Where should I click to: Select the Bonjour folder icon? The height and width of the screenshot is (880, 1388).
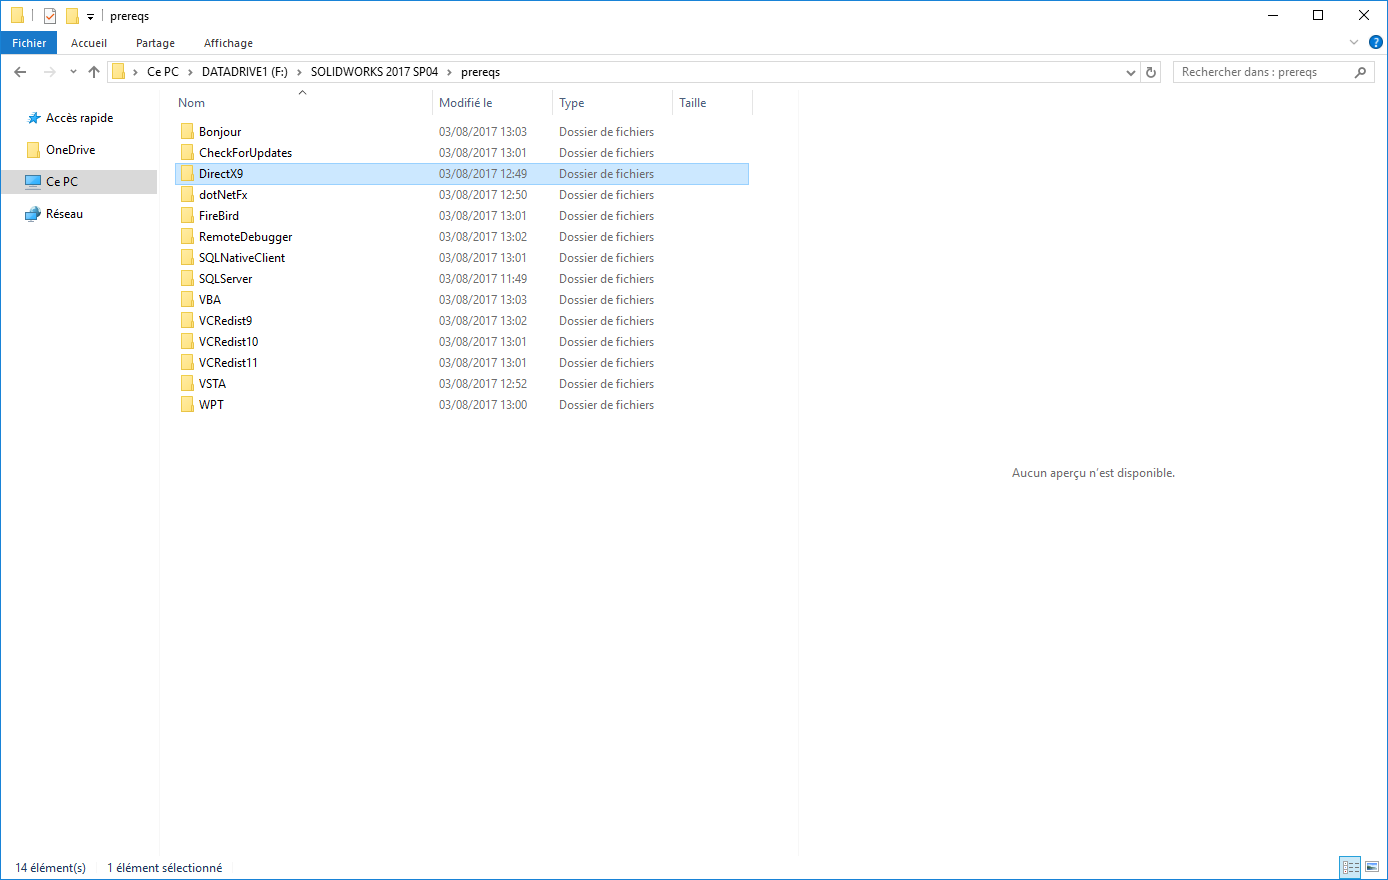tap(187, 132)
